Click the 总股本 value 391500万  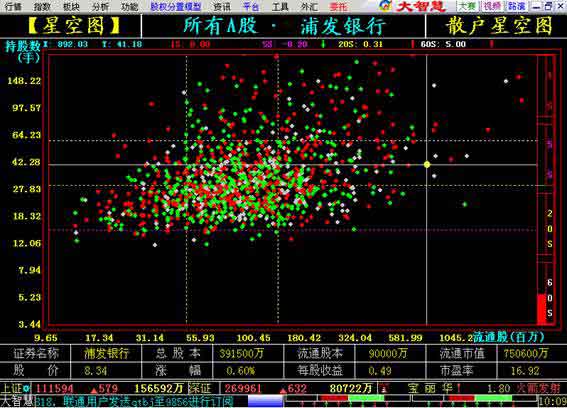click(x=242, y=353)
